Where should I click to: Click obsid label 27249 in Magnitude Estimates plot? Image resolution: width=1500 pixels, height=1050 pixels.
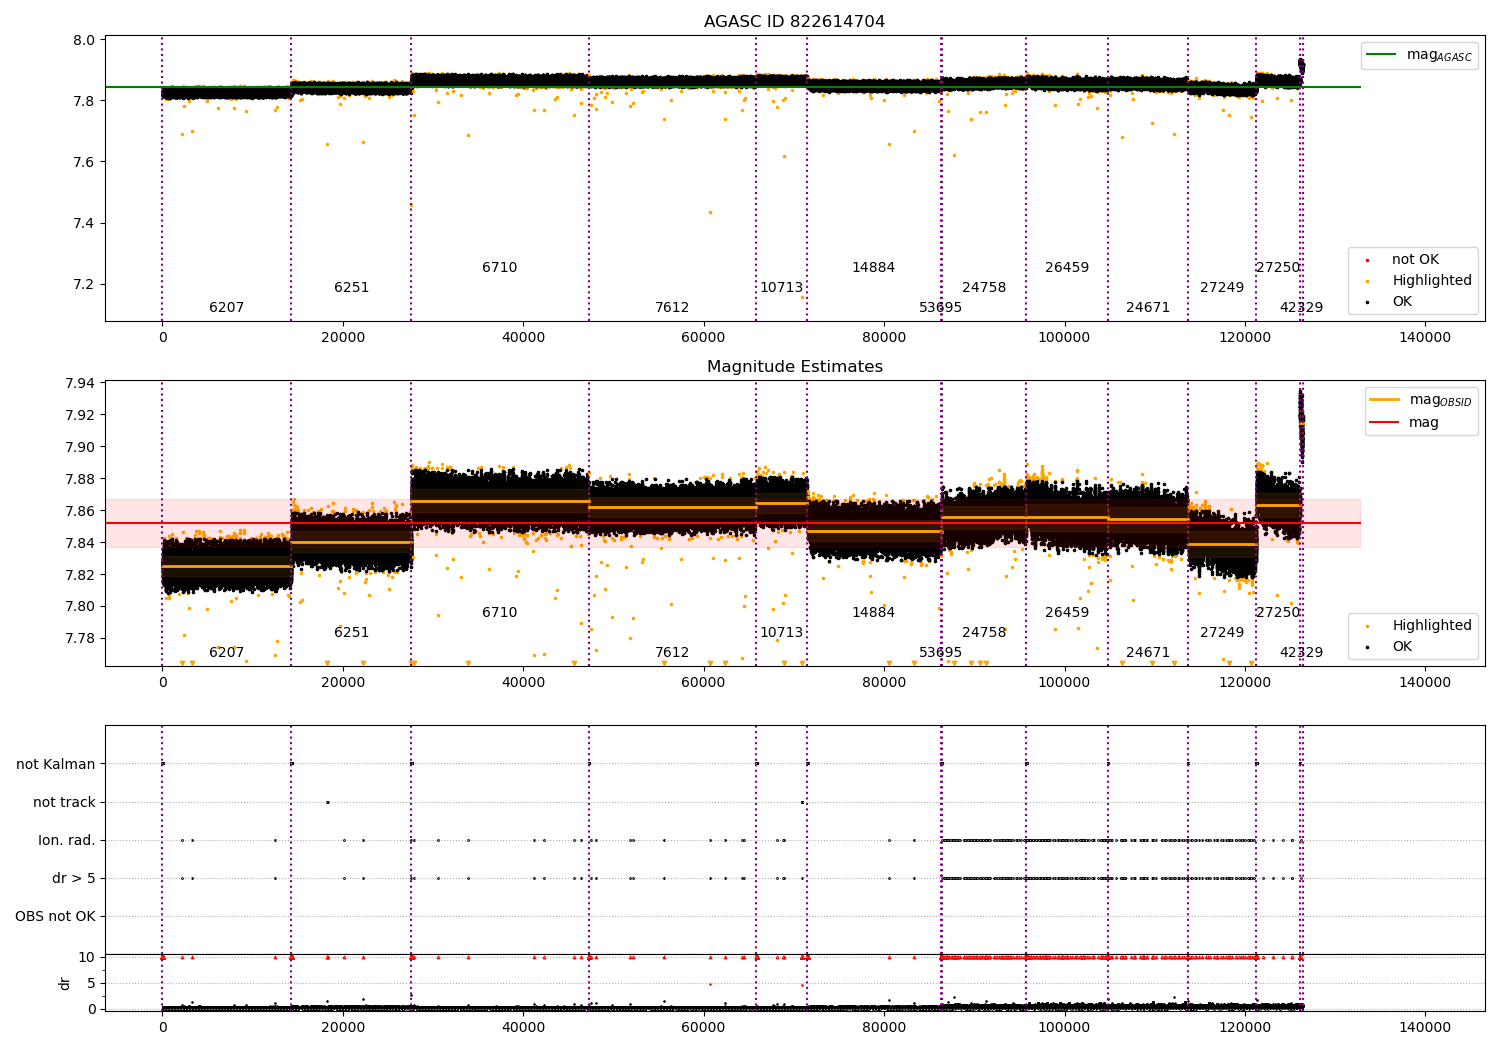1222,633
